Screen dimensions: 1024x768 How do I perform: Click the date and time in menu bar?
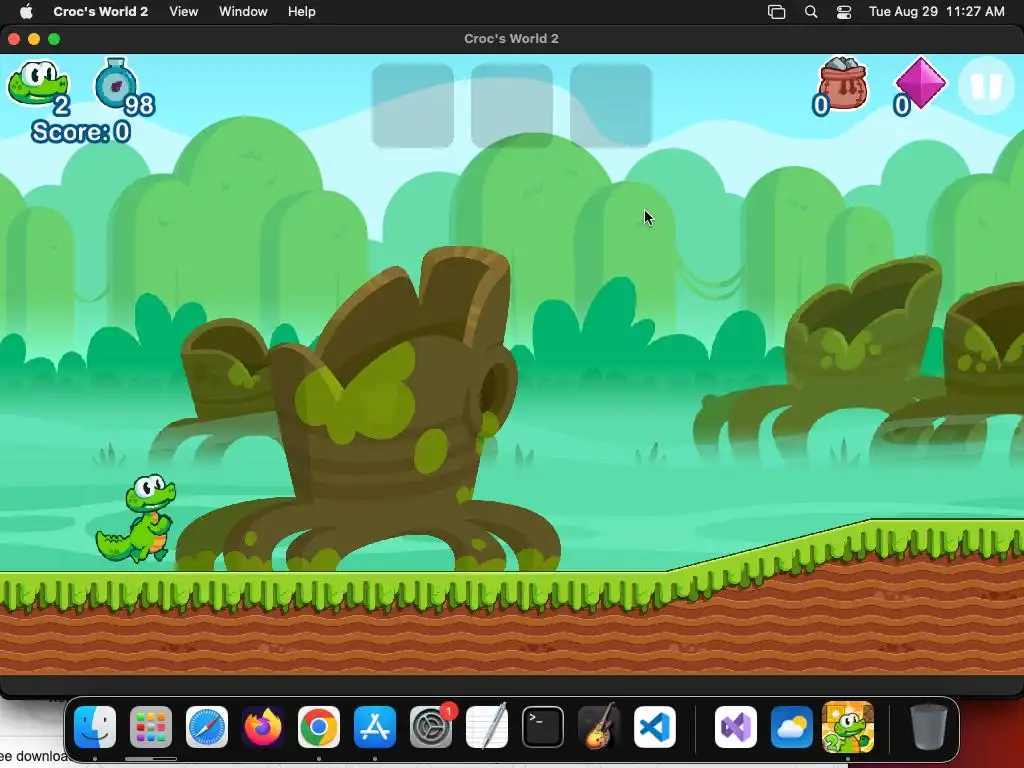pyautogui.click(x=936, y=12)
